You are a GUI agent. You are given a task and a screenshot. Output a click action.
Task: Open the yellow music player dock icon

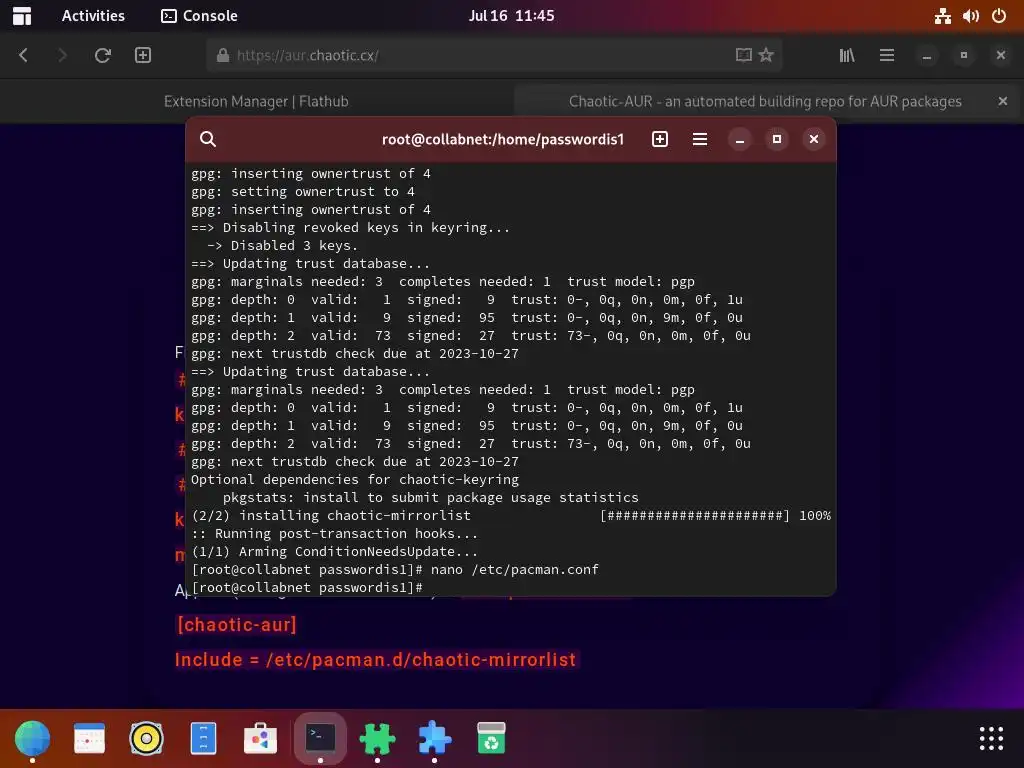[146, 739]
